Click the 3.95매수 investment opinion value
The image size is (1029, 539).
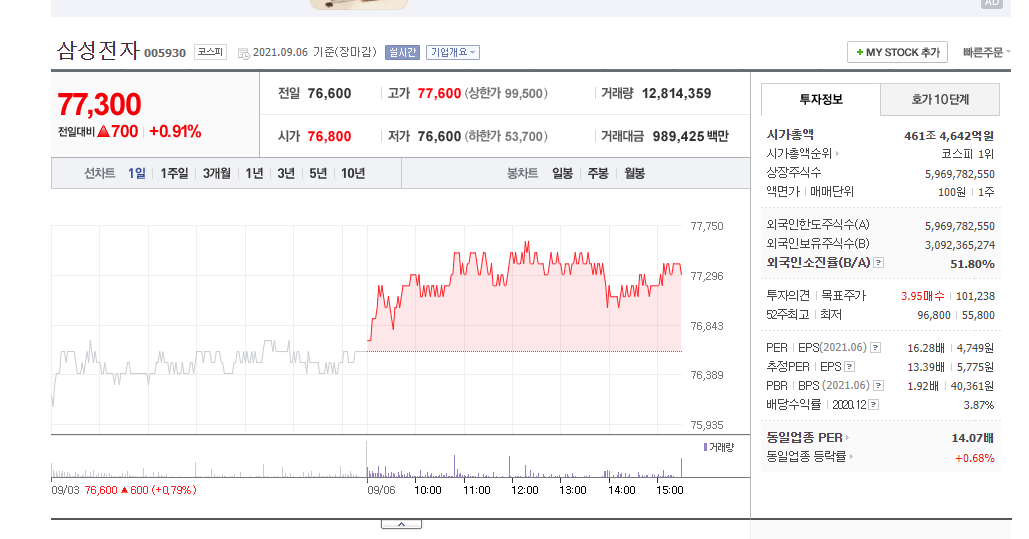tap(923, 296)
